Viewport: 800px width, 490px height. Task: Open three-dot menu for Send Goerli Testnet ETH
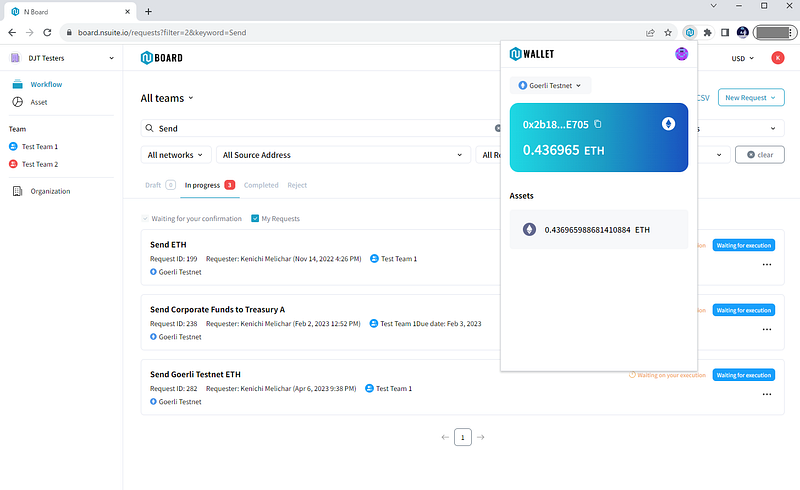tap(767, 394)
